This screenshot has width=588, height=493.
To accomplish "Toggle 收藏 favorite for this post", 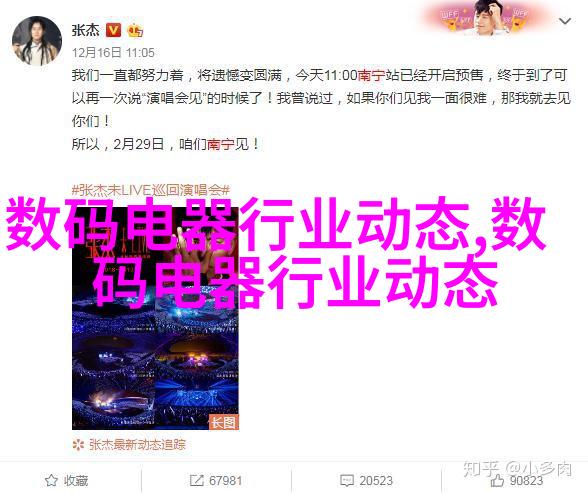I will 66,480.
